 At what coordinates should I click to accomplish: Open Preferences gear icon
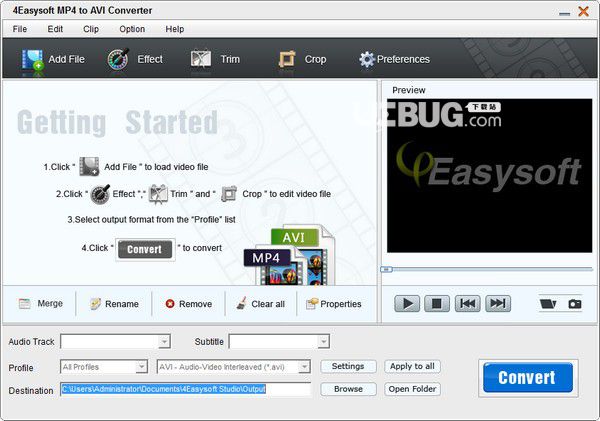coord(367,59)
